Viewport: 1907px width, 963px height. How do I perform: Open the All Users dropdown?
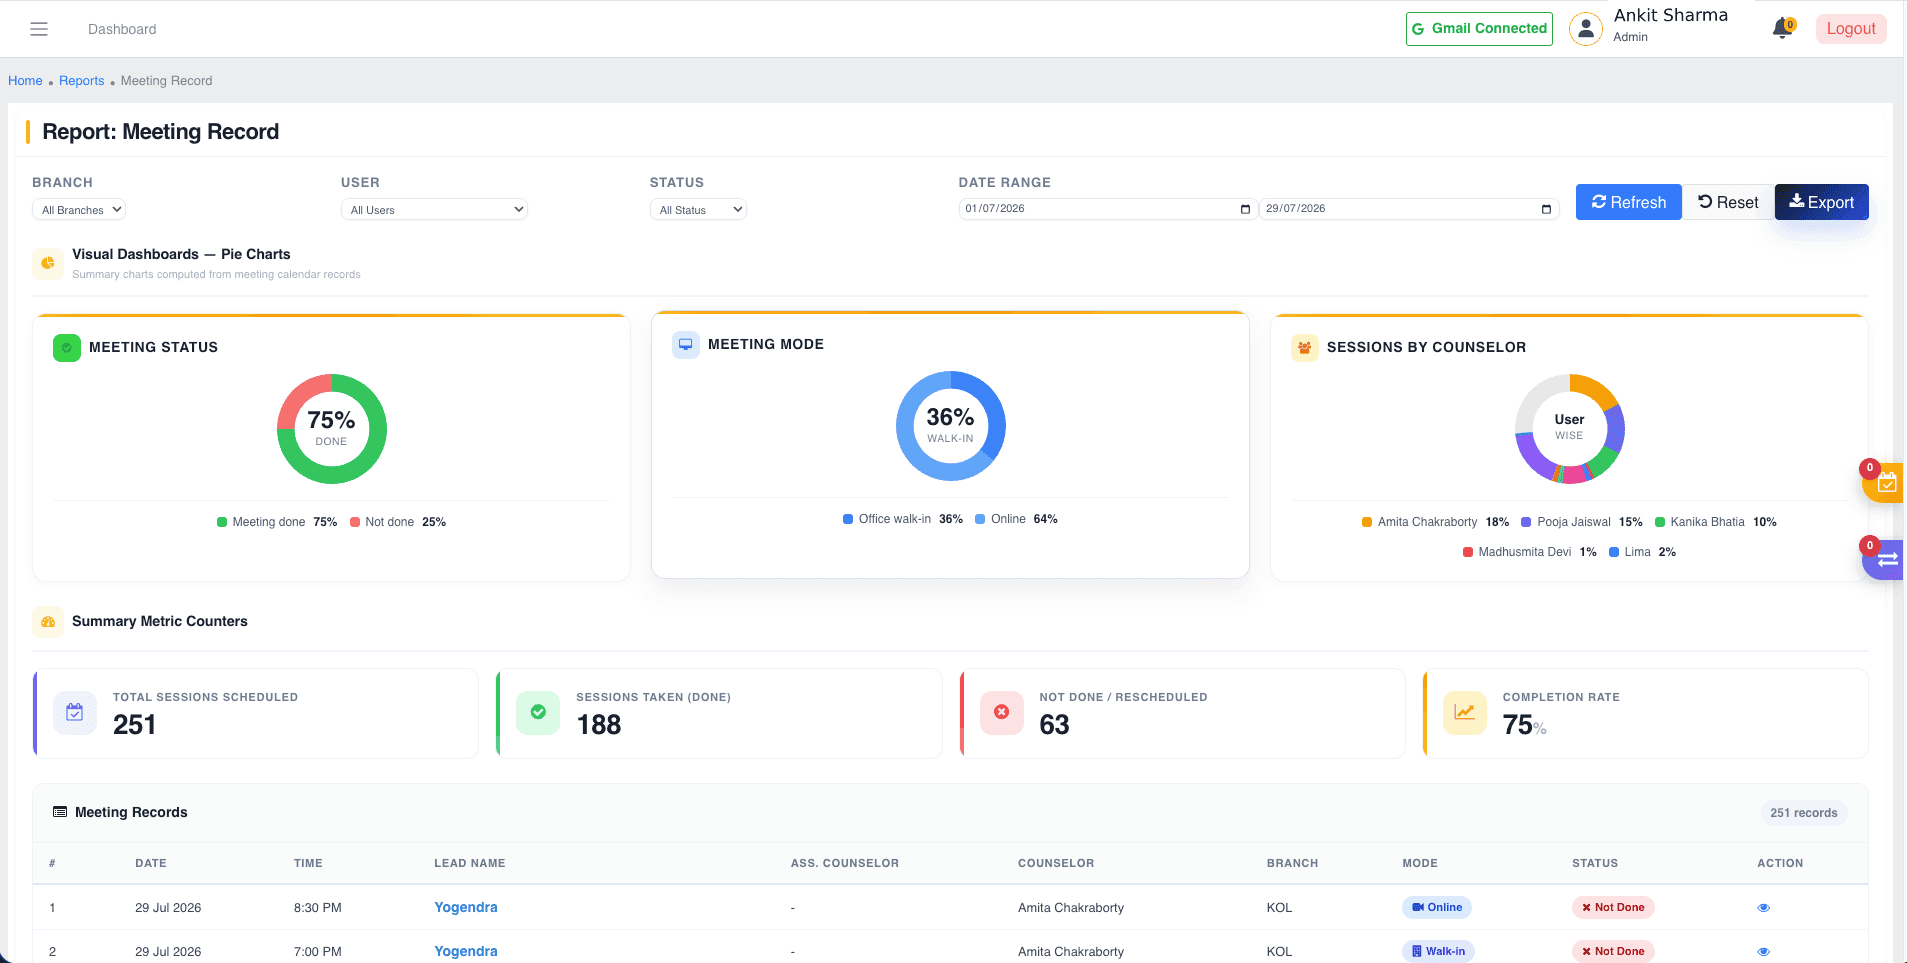(434, 210)
